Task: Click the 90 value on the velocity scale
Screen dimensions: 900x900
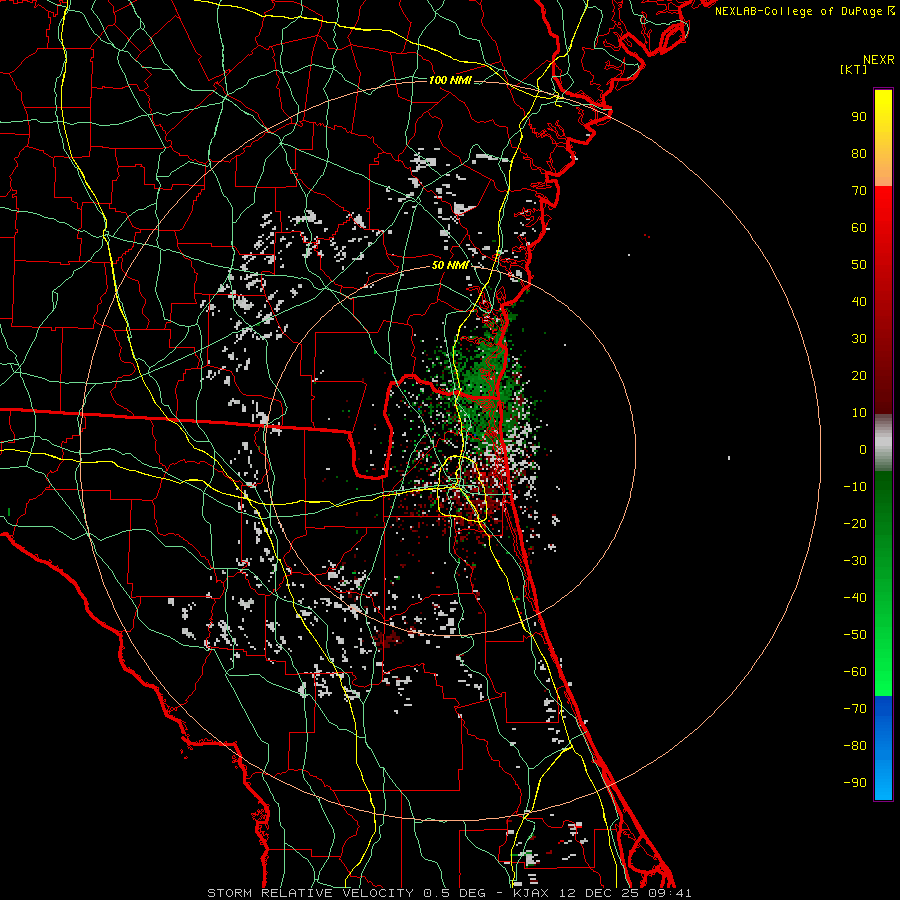Action: [859, 117]
